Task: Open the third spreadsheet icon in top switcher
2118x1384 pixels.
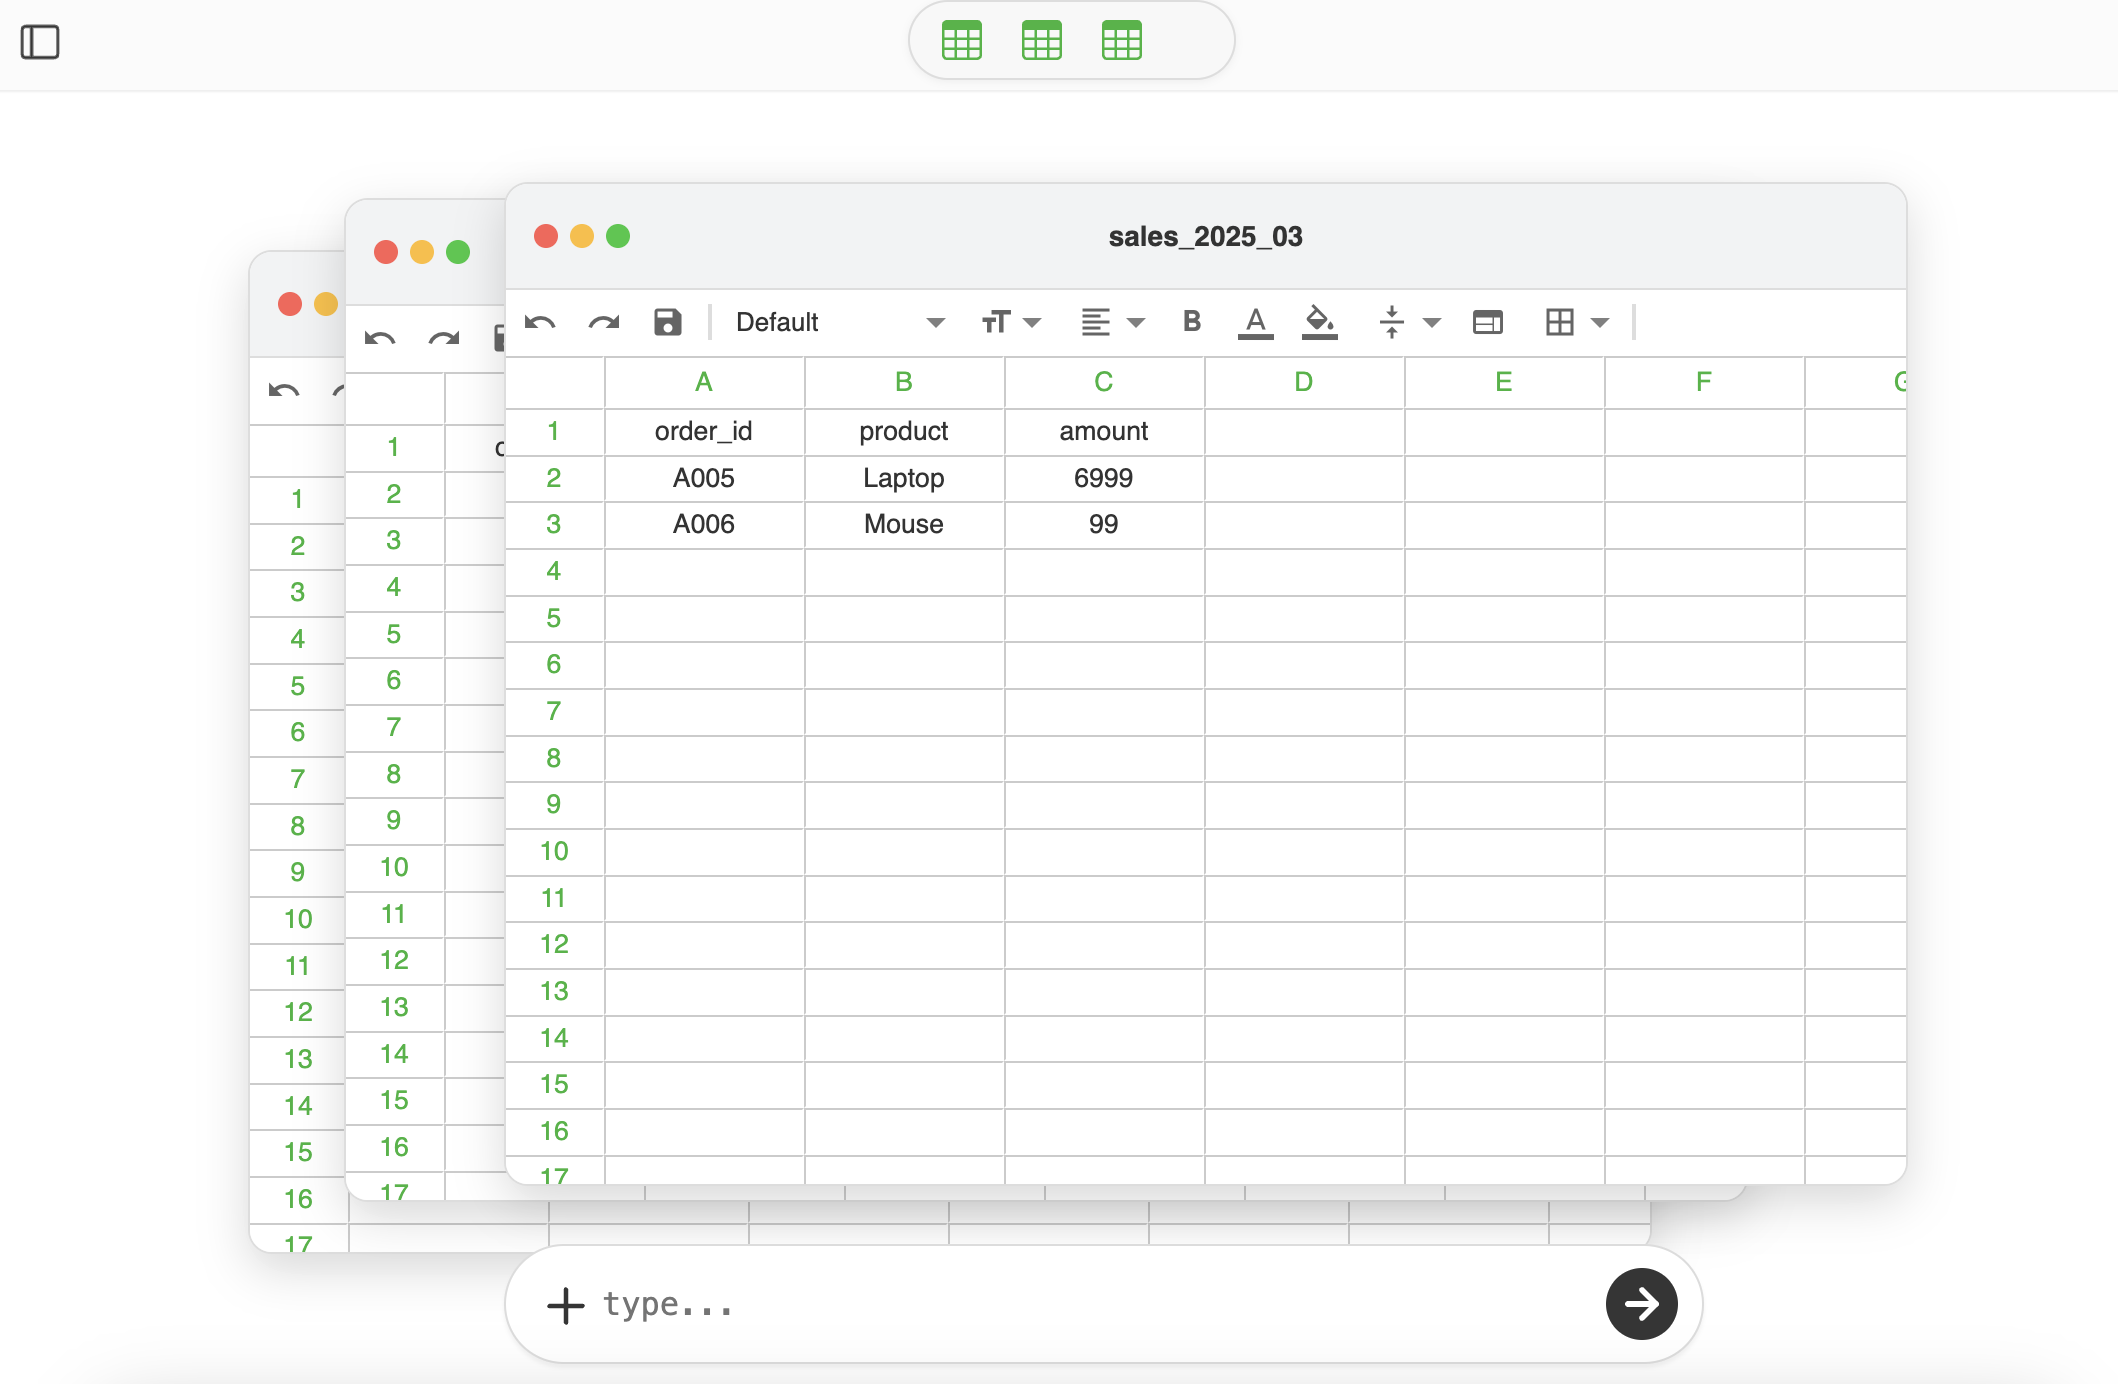Action: pyautogui.click(x=1122, y=41)
